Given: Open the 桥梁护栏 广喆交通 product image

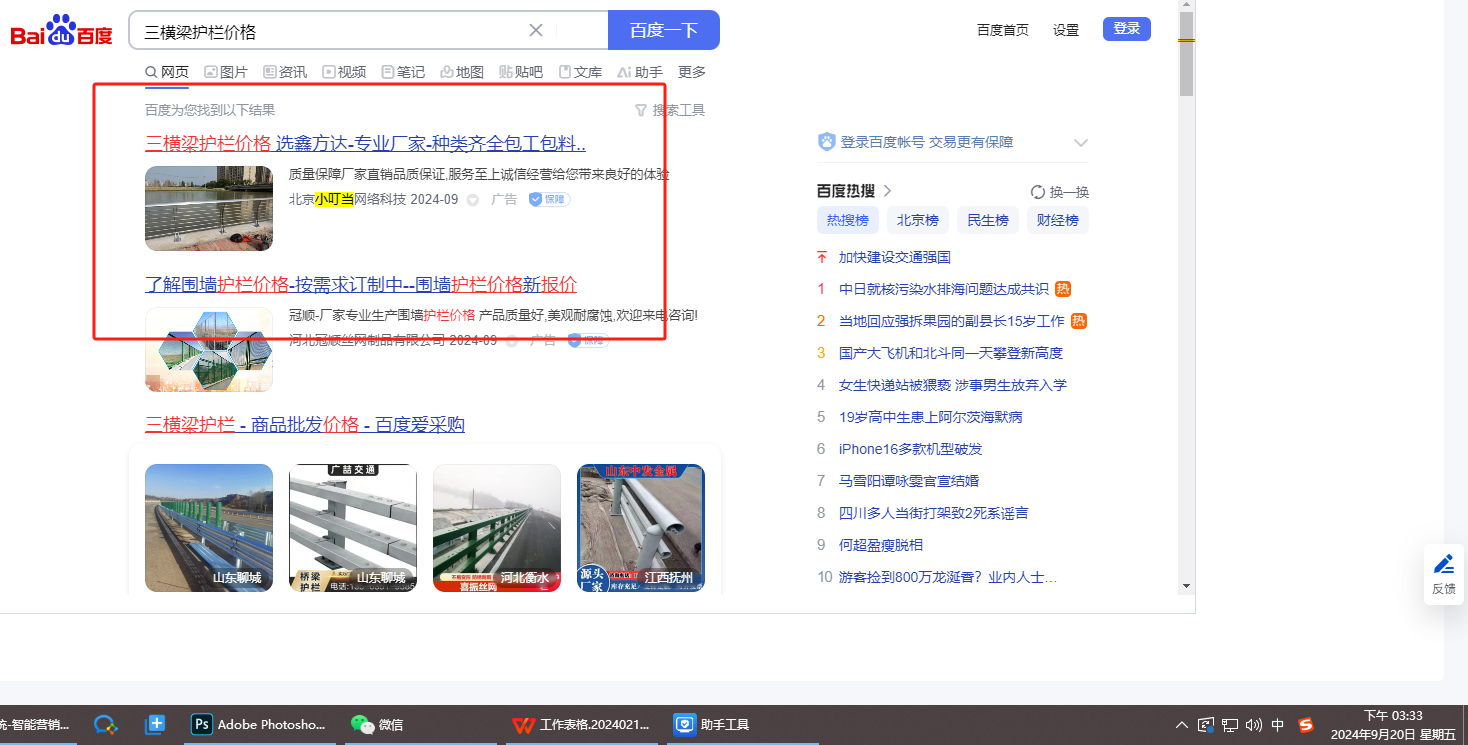Looking at the screenshot, I should click(x=353, y=528).
